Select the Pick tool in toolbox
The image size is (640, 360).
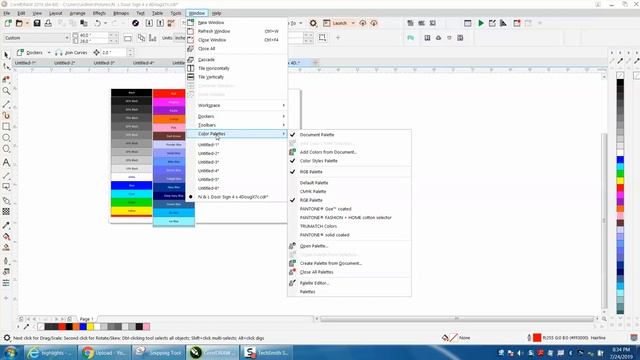pos(6,55)
